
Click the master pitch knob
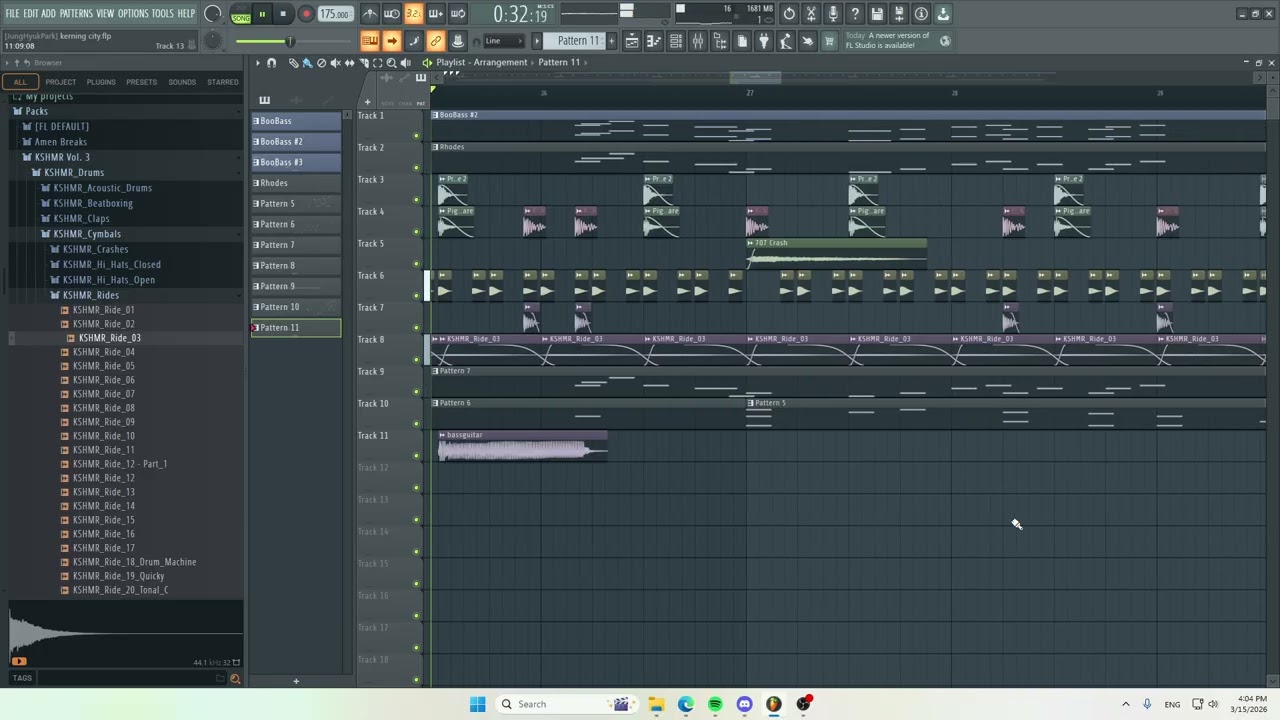[x=213, y=41]
